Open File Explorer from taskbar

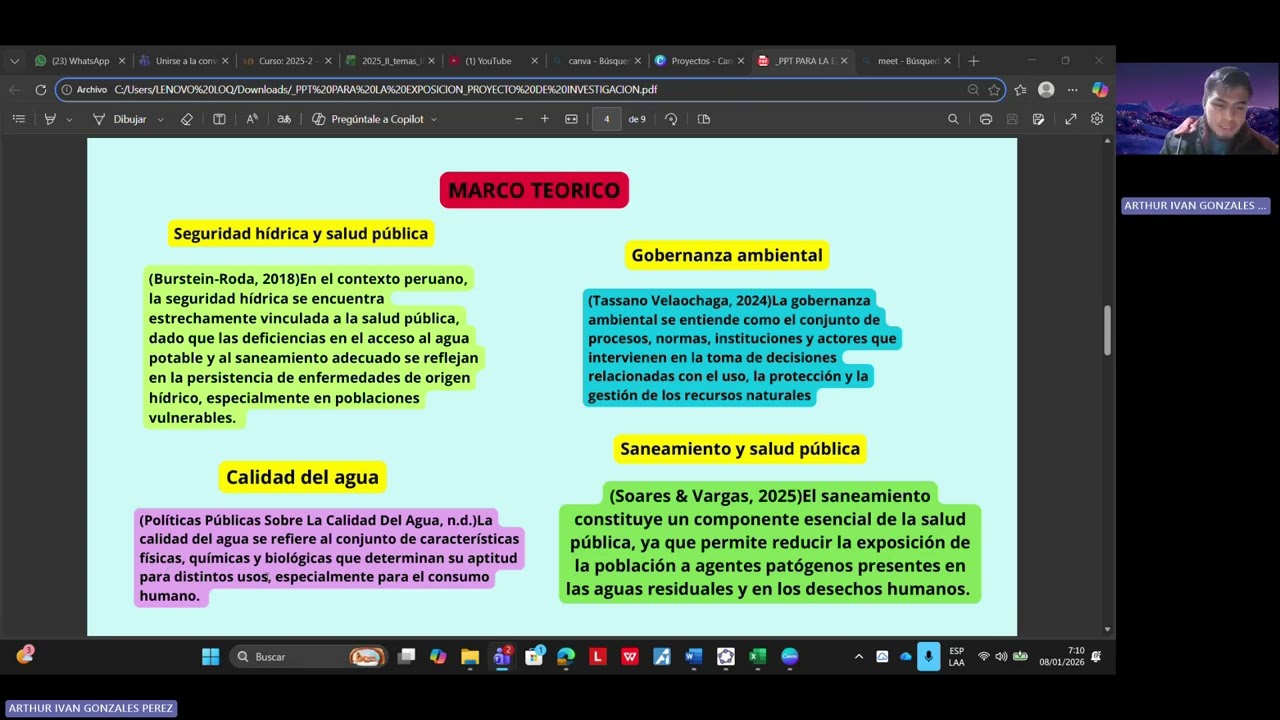[470, 657]
